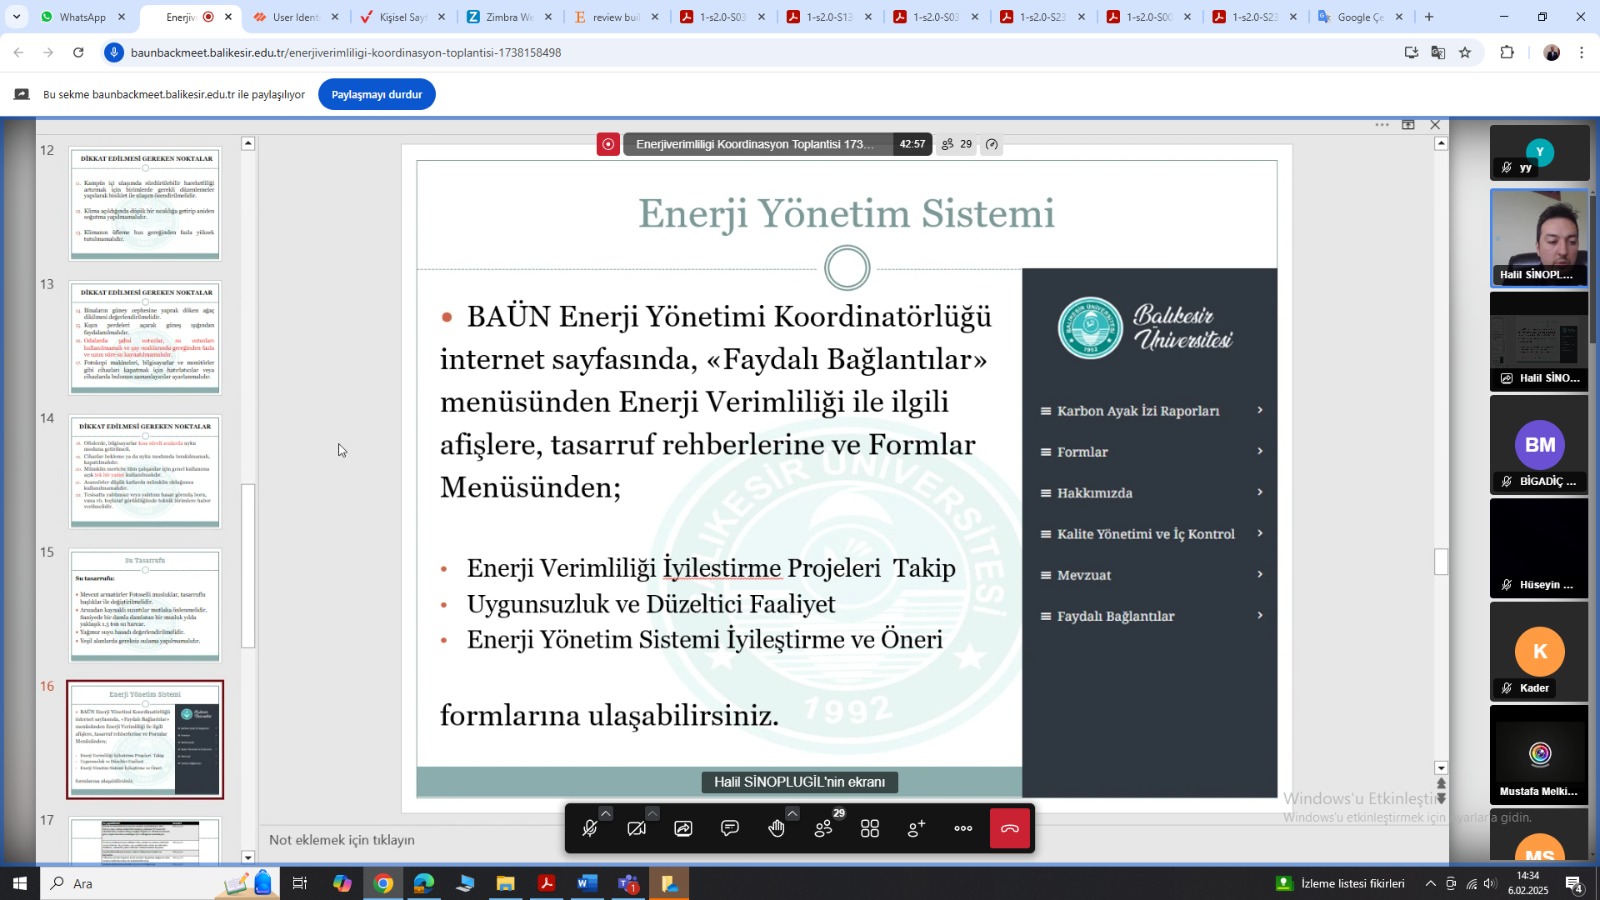Turn on the camera in the meeting toolbar
Viewport: 1600px width, 900px height.
(636, 829)
